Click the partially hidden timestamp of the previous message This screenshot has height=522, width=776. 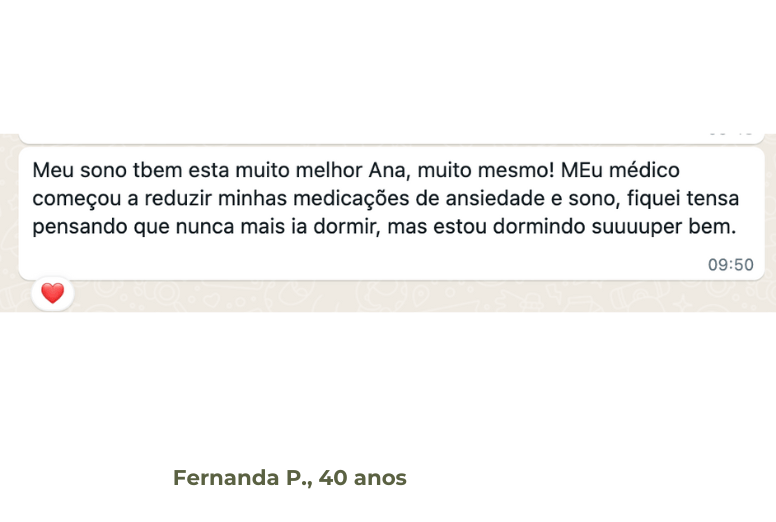[730, 135]
